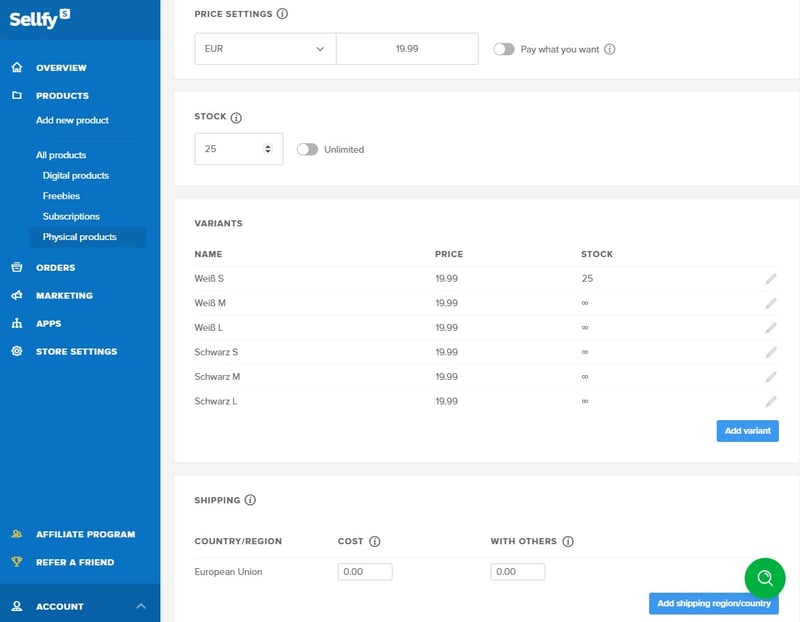The height and width of the screenshot is (622, 800).
Task: Toggle Unlimited stock switch
Action: (307, 149)
